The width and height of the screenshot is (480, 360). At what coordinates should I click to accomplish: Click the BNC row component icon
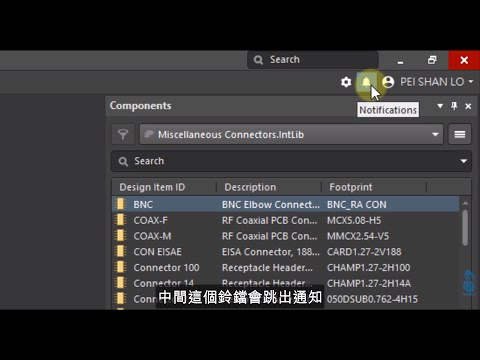pyautogui.click(x=120, y=204)
